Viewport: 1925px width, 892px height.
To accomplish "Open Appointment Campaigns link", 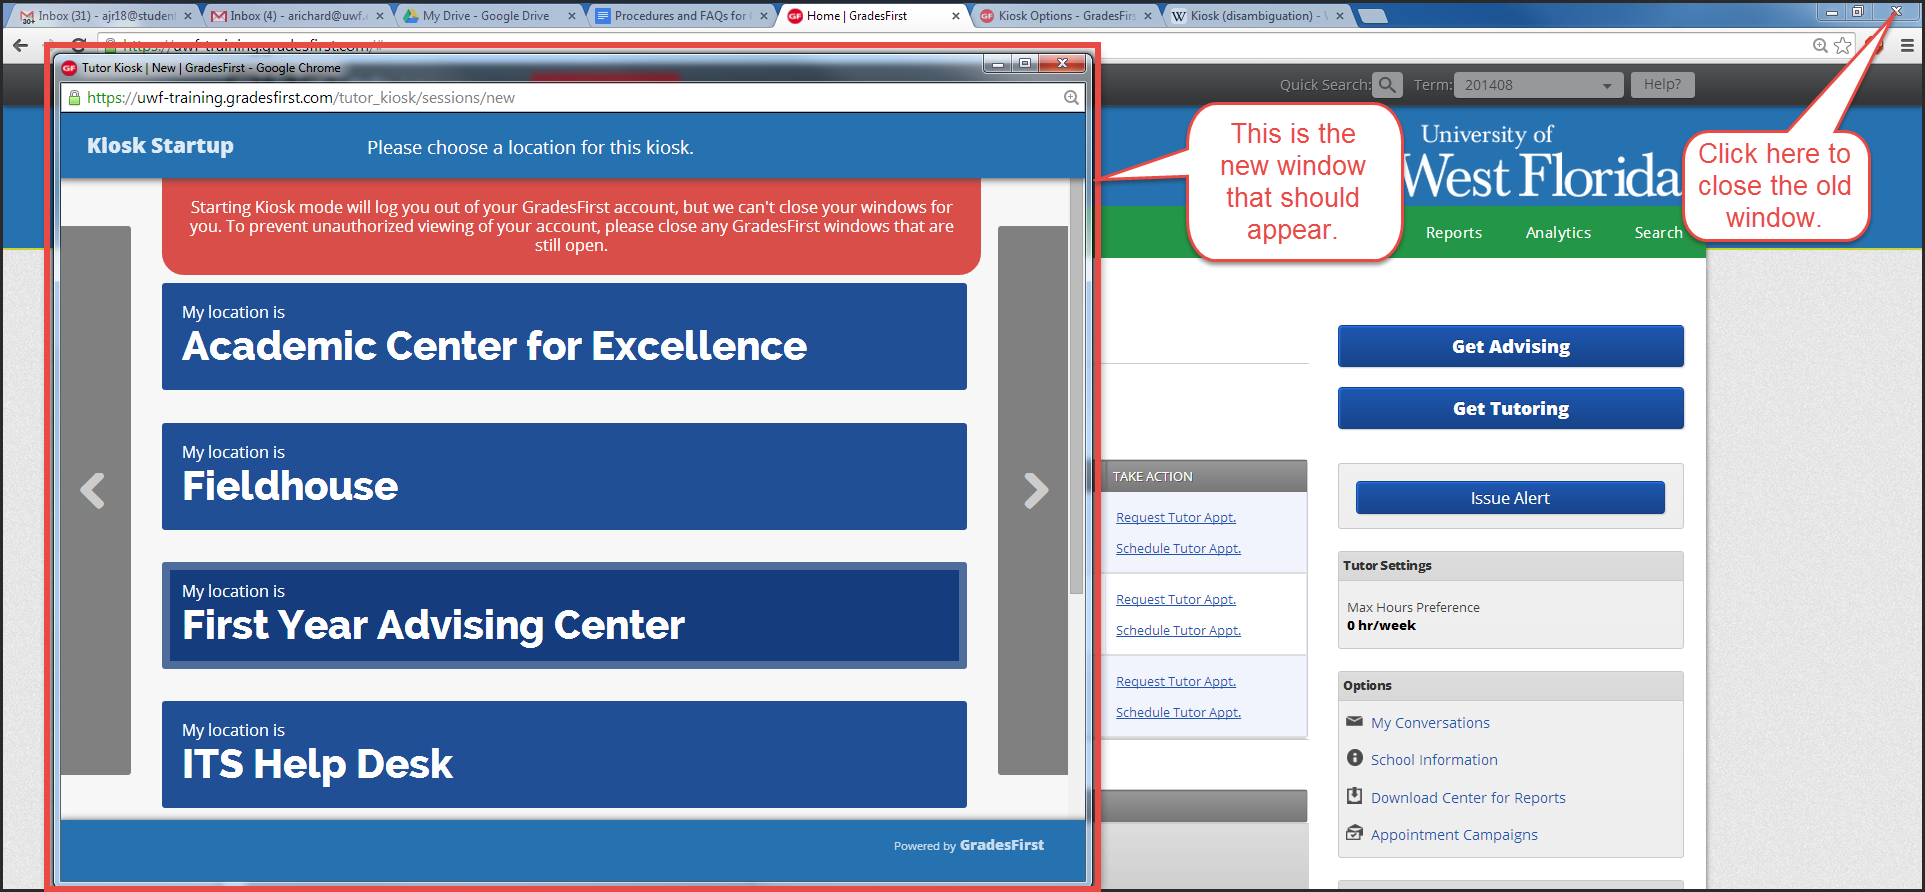I will tap(1454, 835).
